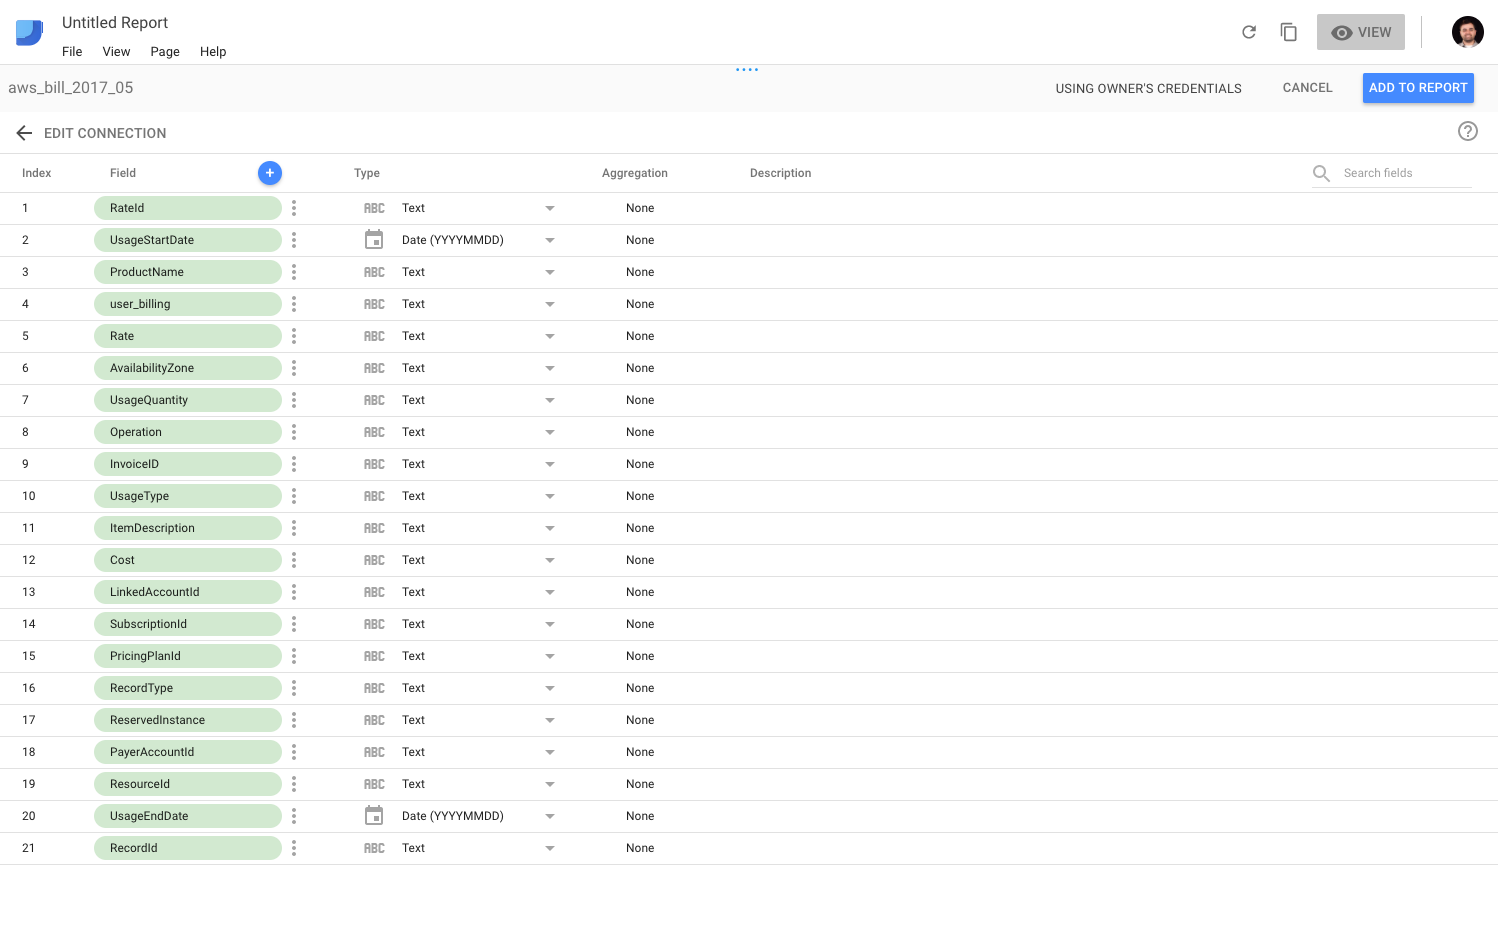Select the PayerAccountId field chip
1498x946 pixels.
coord(188,752)
